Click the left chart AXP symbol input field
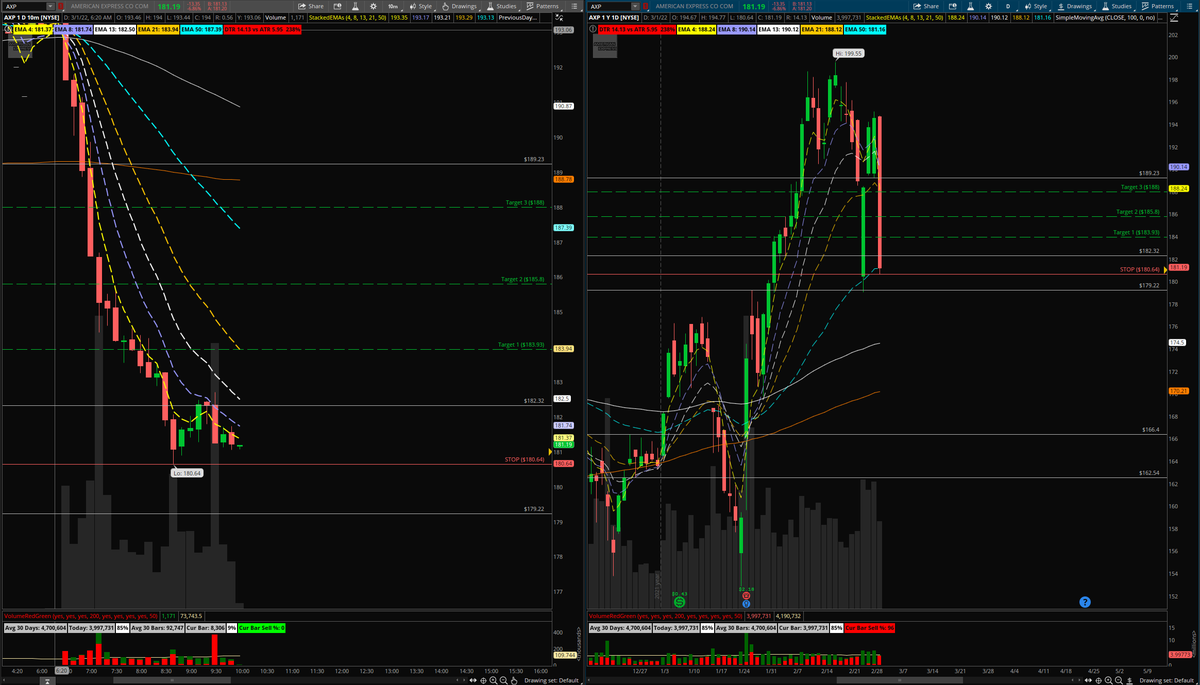The width and height of the screenshot is (1200, 685). 24,6
